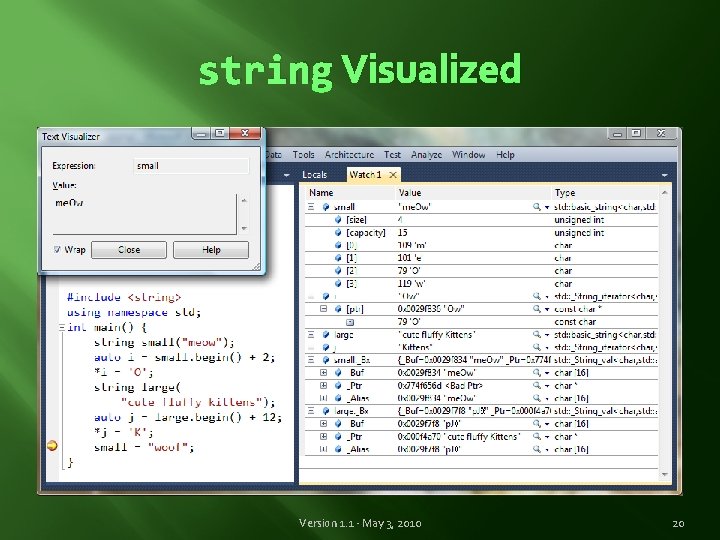Click the variable icon beside [size]
This screenshot has width=720, height=540.
pos(338,220)
